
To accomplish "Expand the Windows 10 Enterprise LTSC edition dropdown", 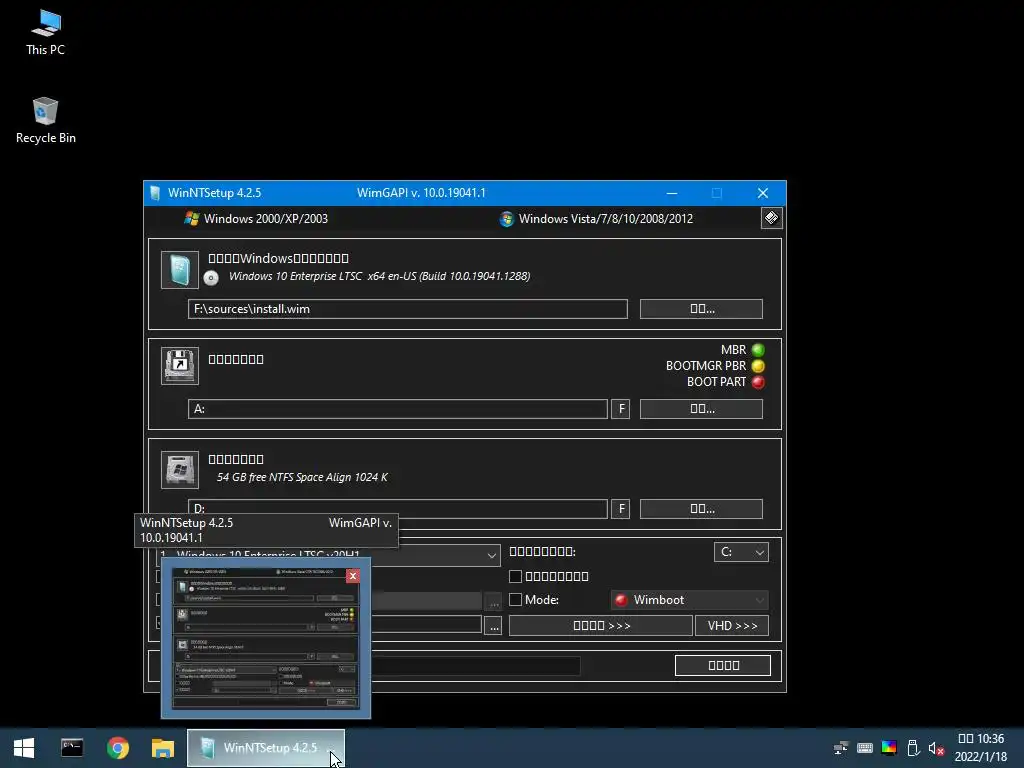I will (x=491, y=555).
